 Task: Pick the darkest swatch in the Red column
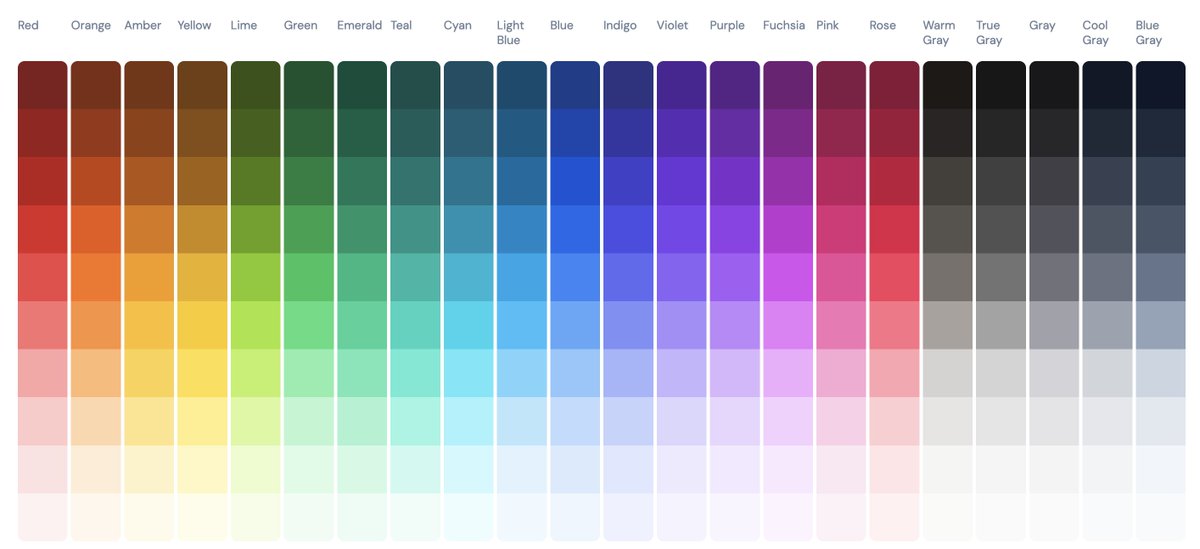pos(43,85)
